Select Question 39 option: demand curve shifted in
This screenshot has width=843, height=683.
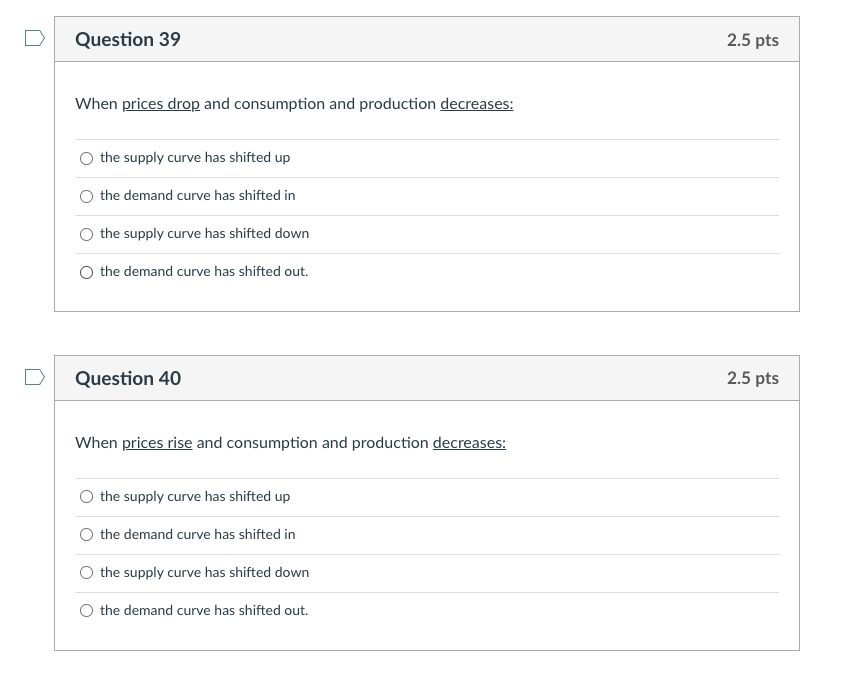pyautogui.click(x=86, y=196)
